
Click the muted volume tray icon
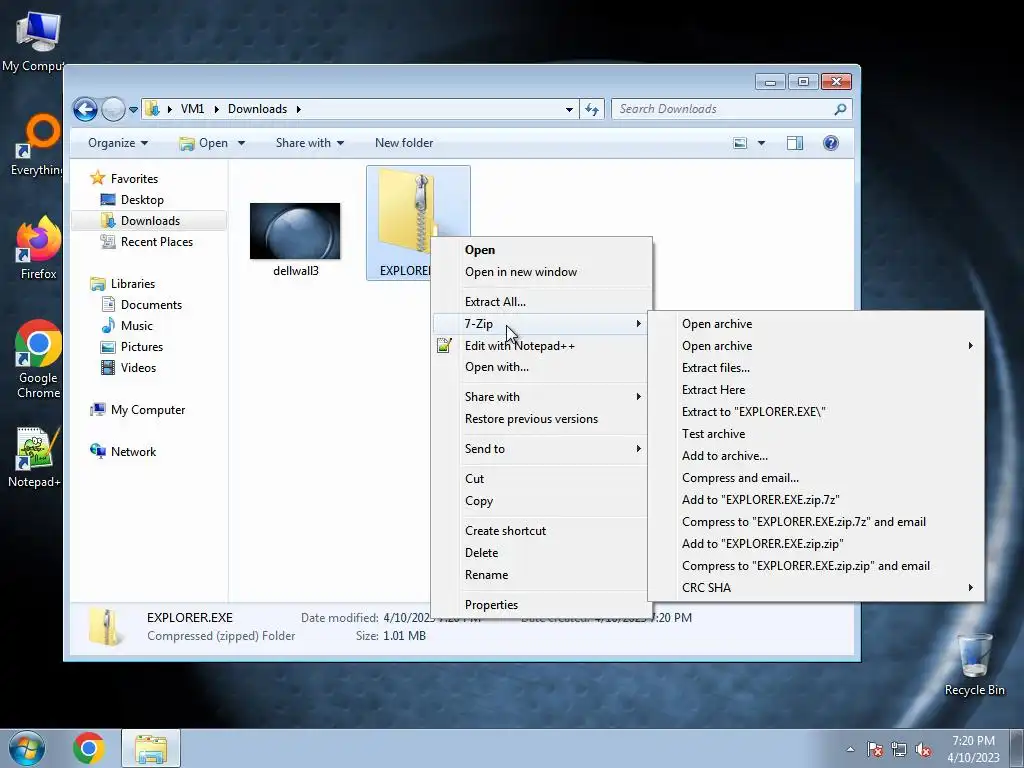(x=923, y=750)
